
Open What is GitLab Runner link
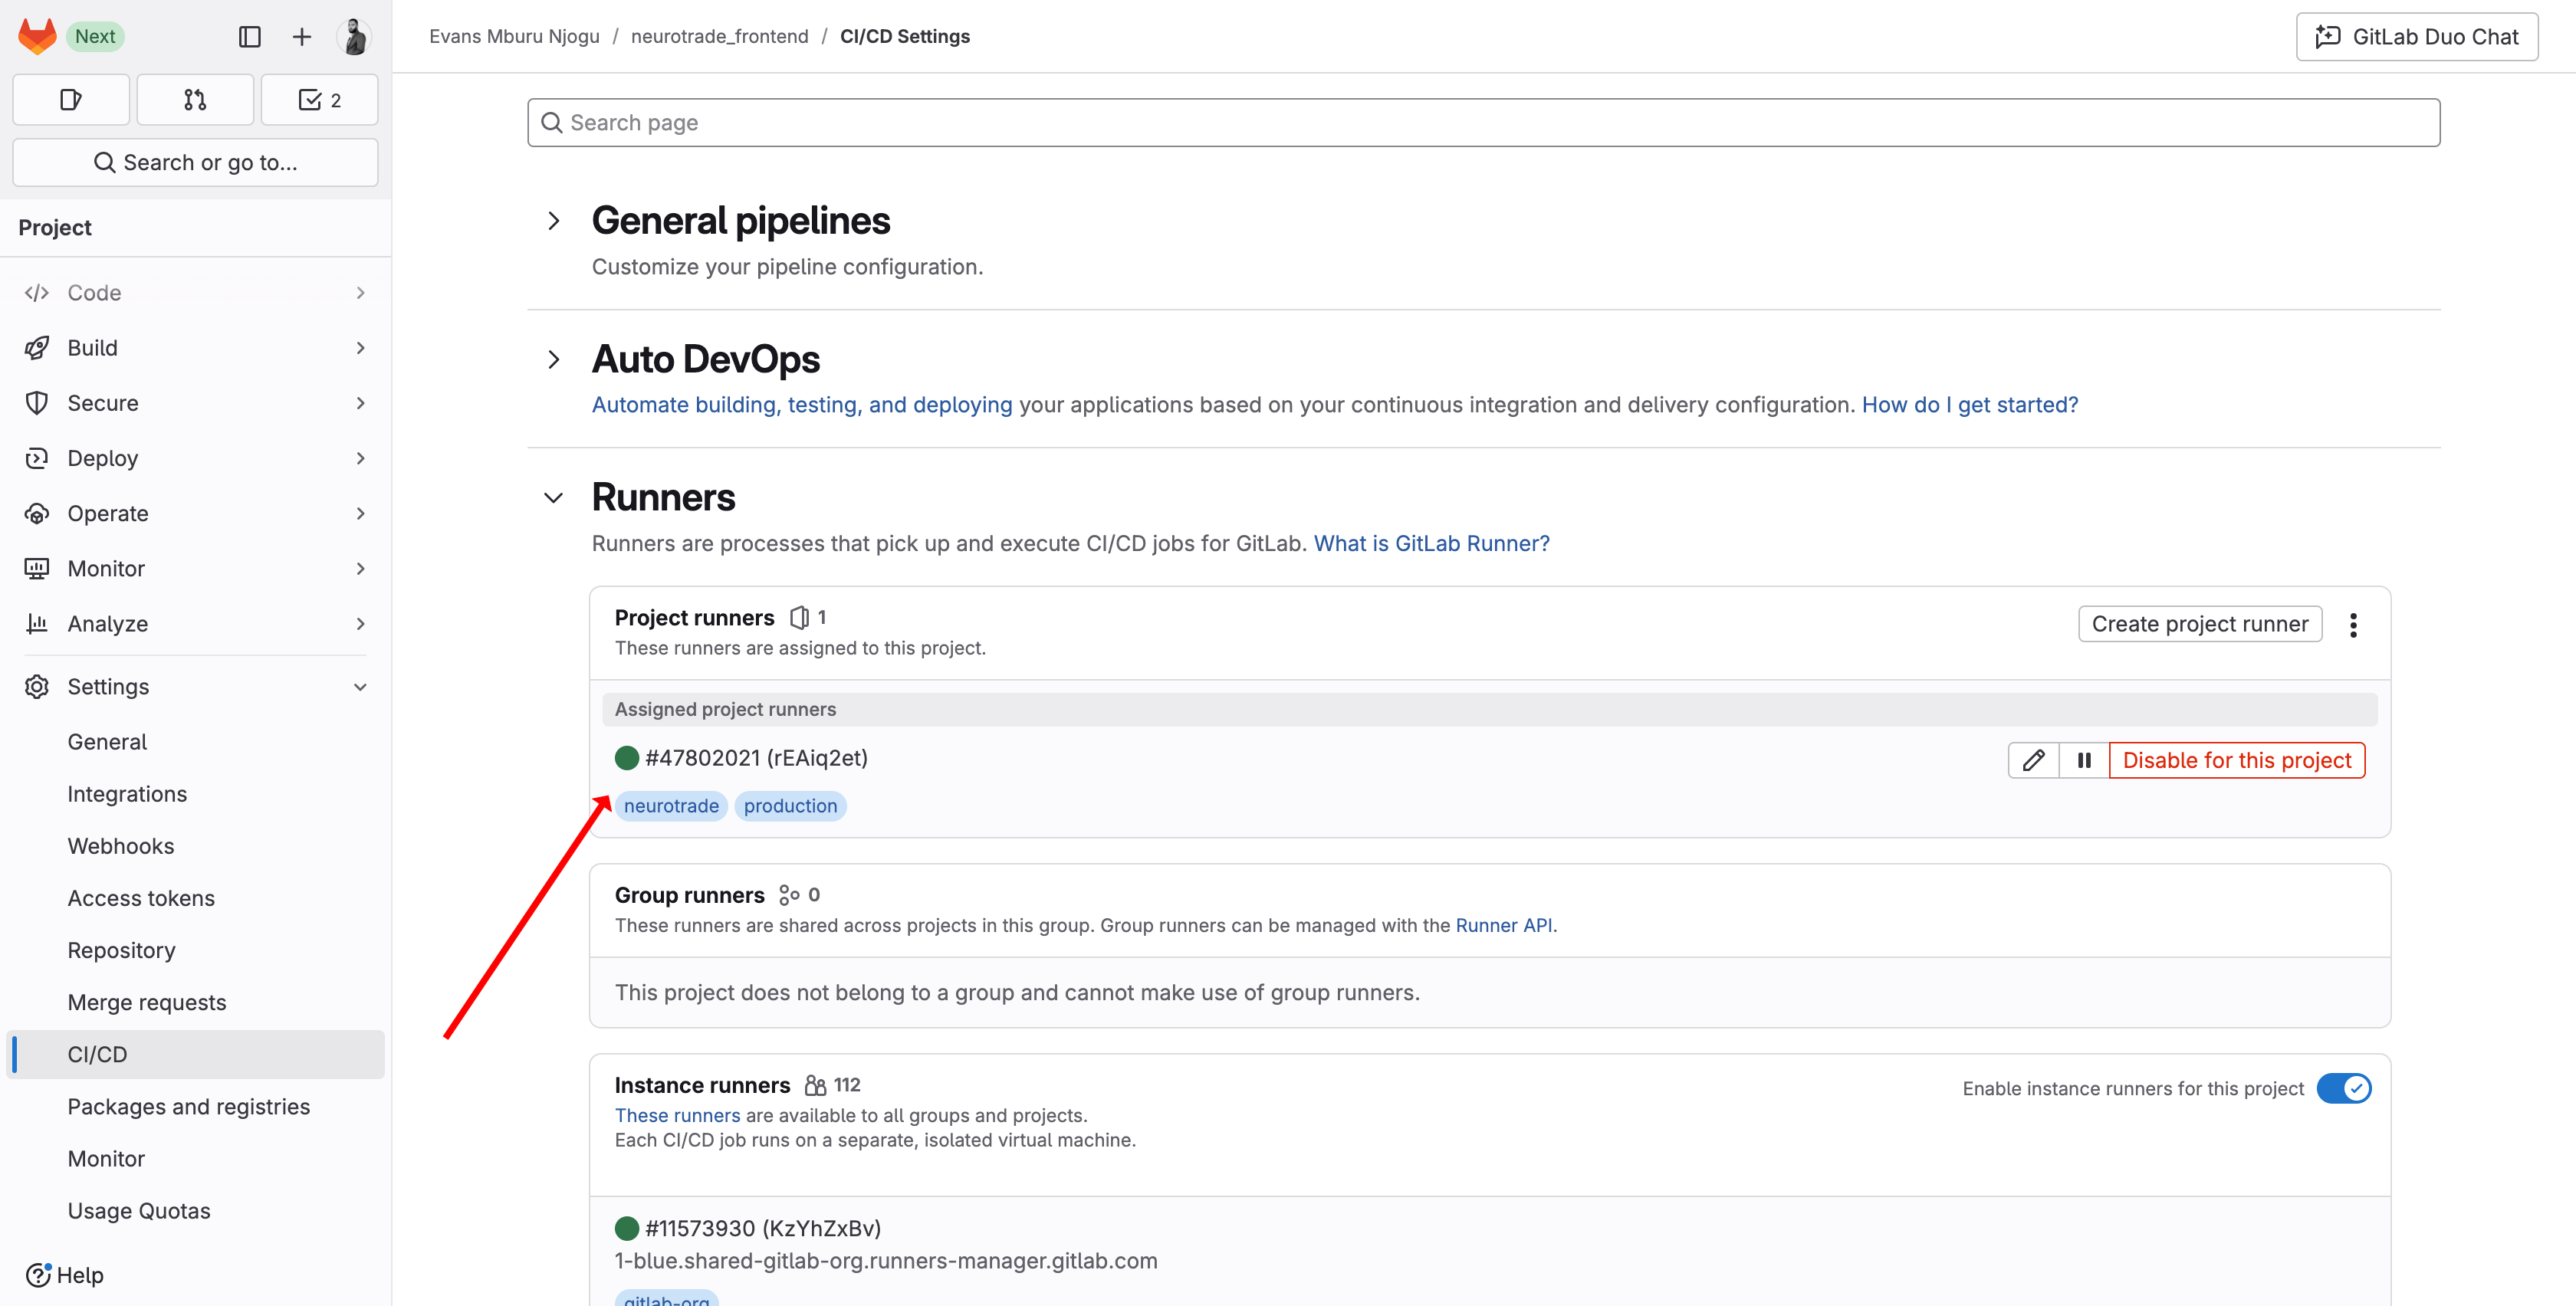[x=1431, y=543]
